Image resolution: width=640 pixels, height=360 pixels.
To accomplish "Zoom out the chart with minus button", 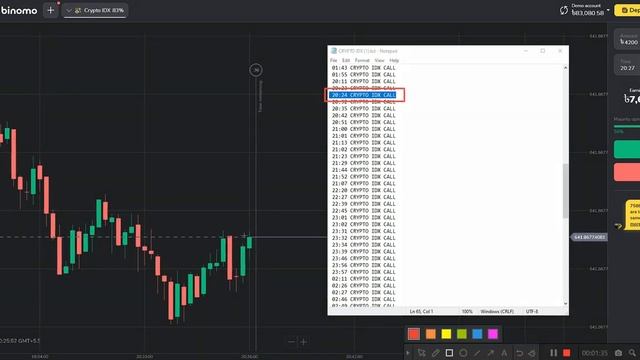I will (x=291, y=341).
